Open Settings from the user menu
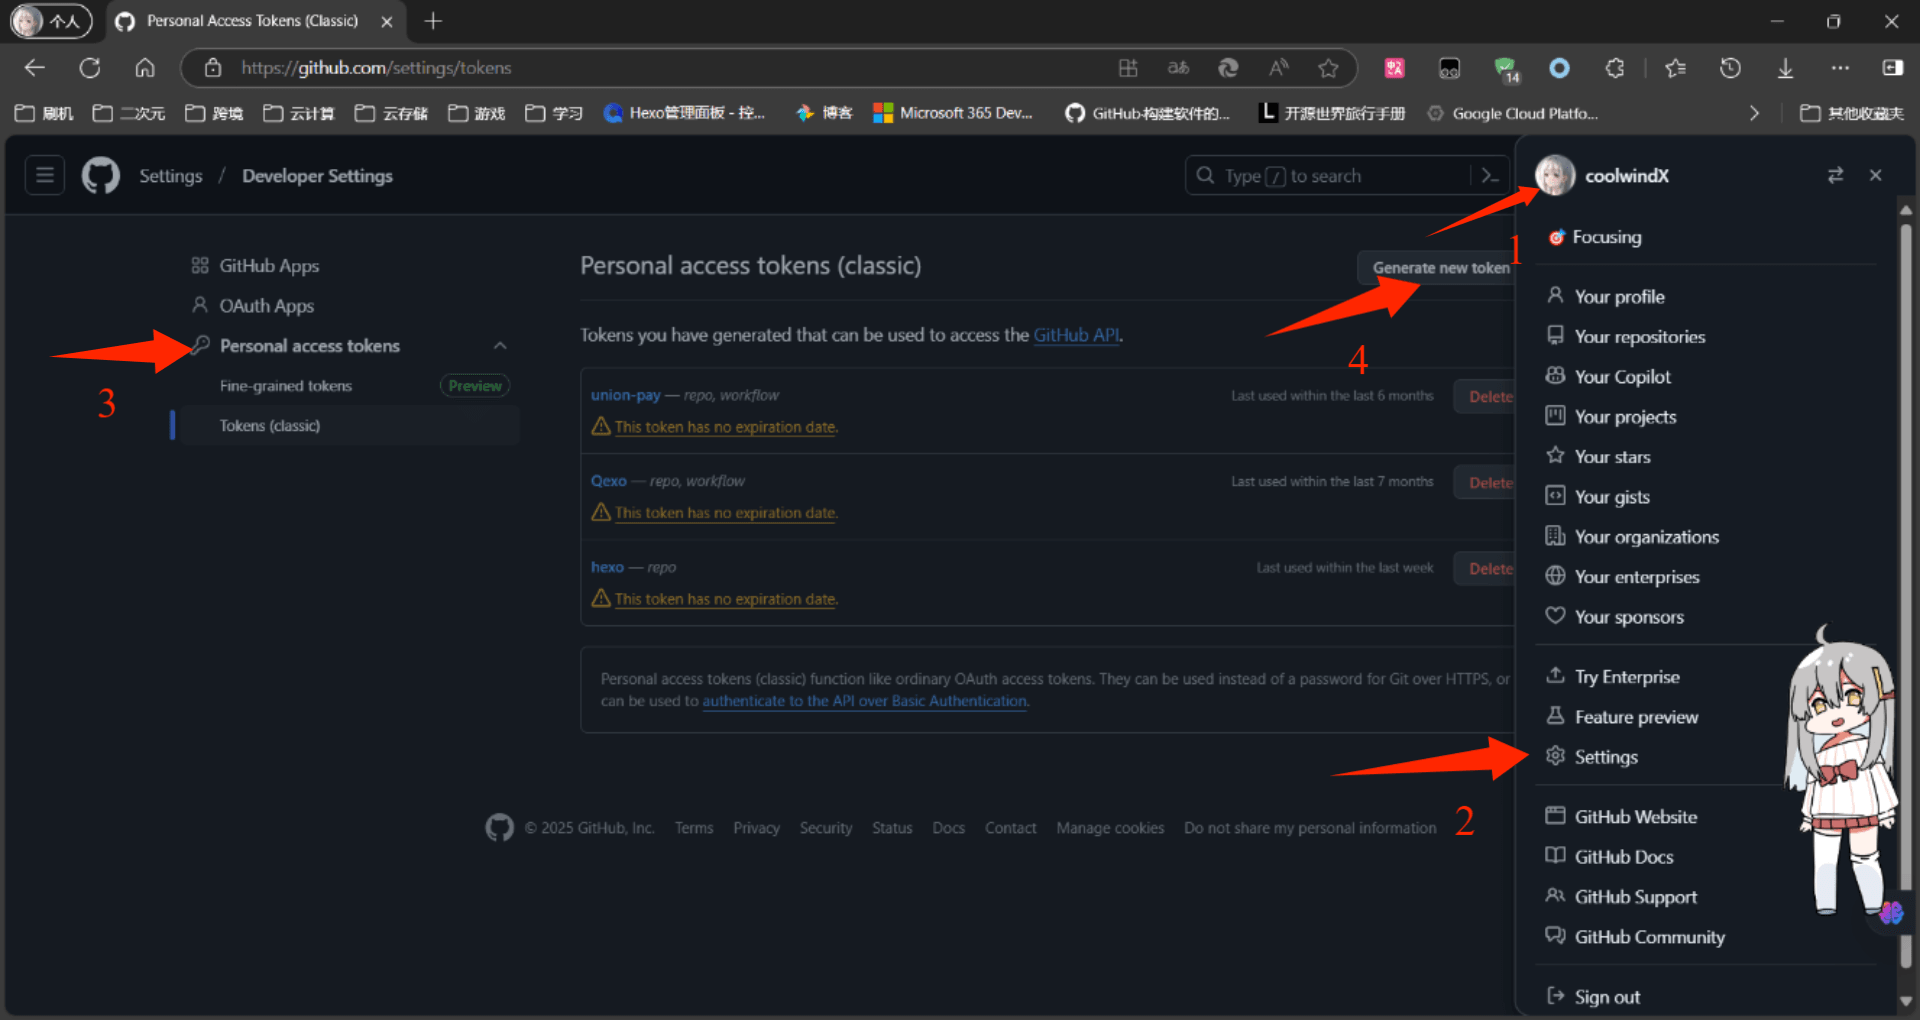 pos(1606,757)
